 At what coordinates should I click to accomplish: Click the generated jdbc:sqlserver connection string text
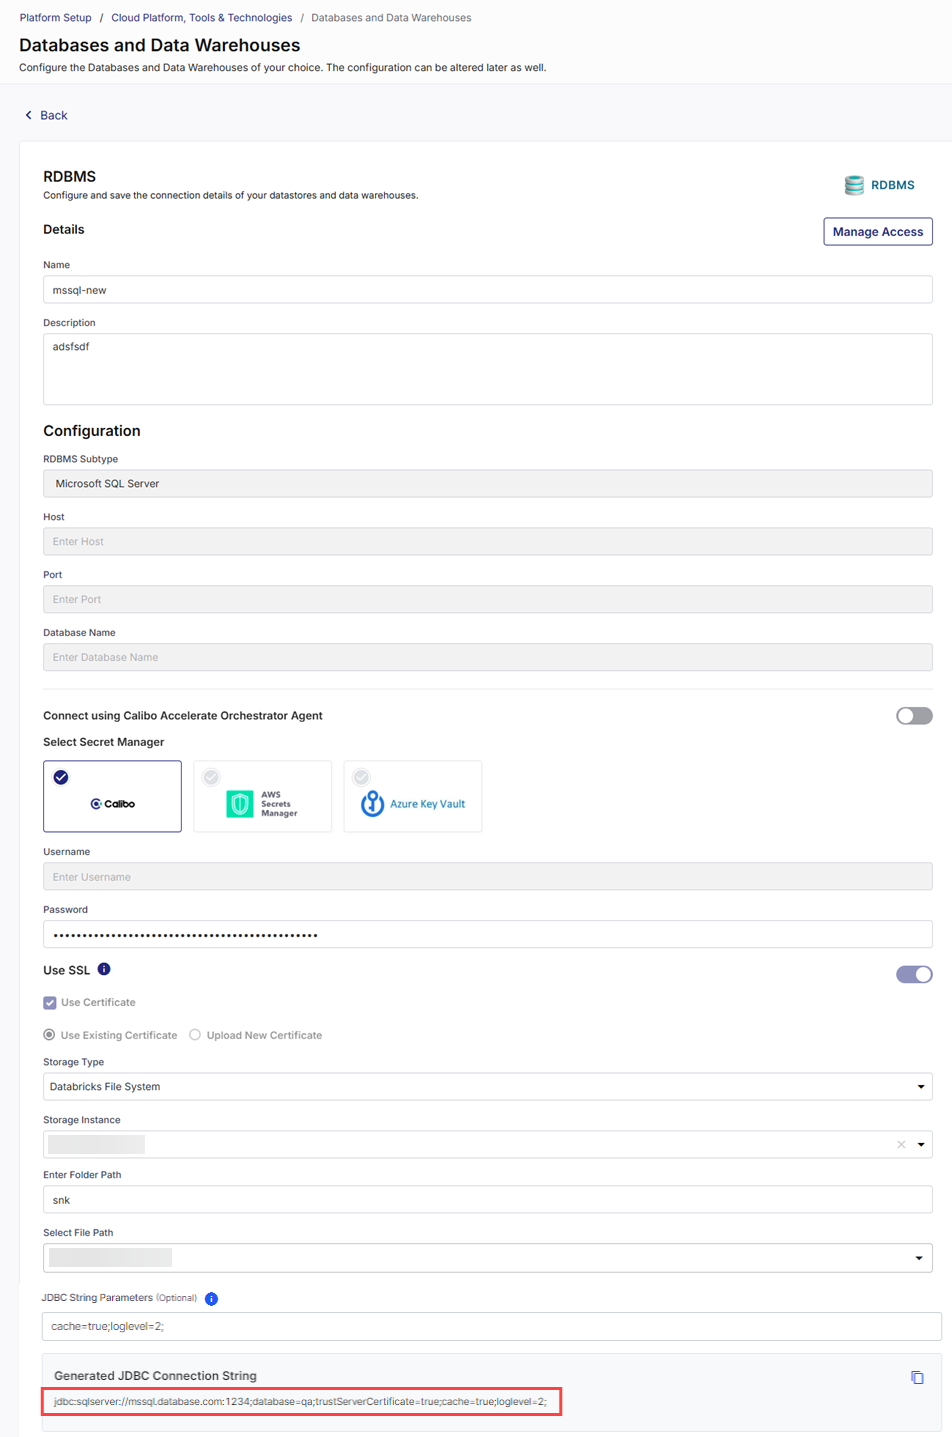click(300, 1402)
